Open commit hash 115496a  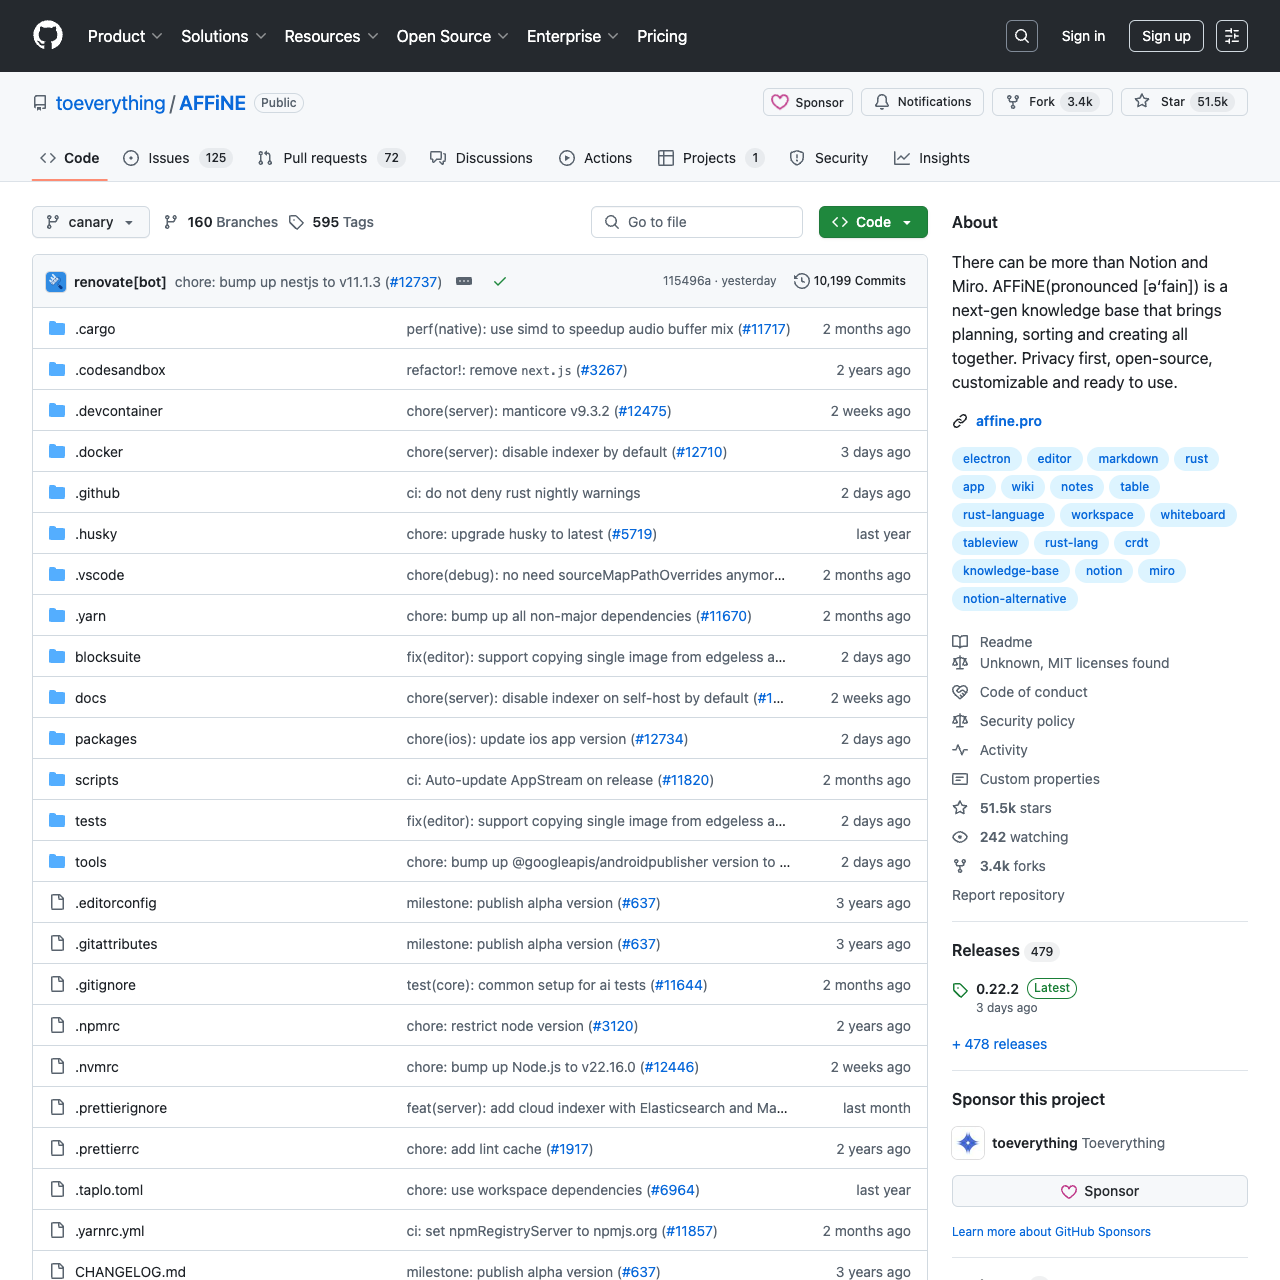(686, 281)
